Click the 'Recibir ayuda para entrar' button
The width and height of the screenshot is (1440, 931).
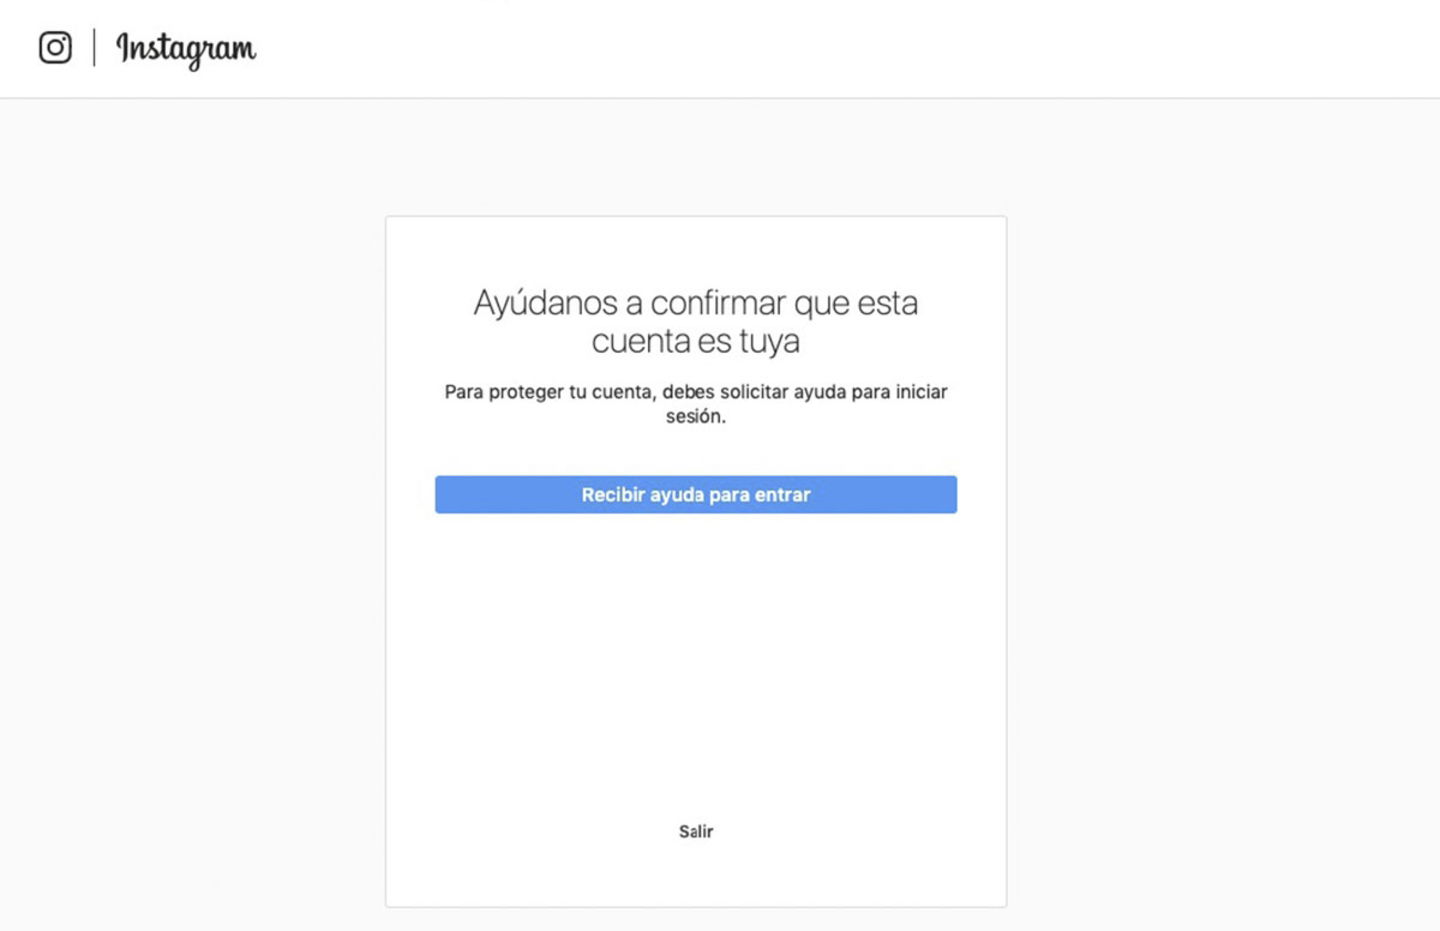pyautogui.click(x=696, y=495)
